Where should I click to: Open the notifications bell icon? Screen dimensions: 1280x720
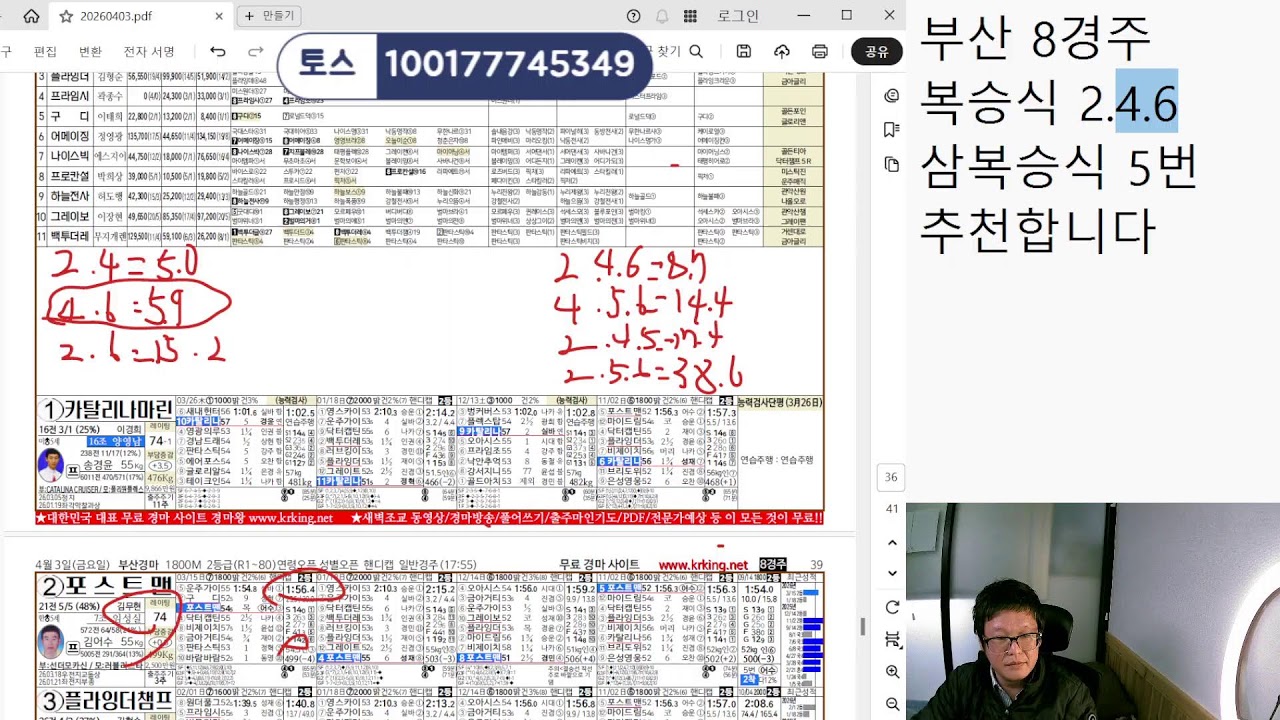tap(661, 16)
